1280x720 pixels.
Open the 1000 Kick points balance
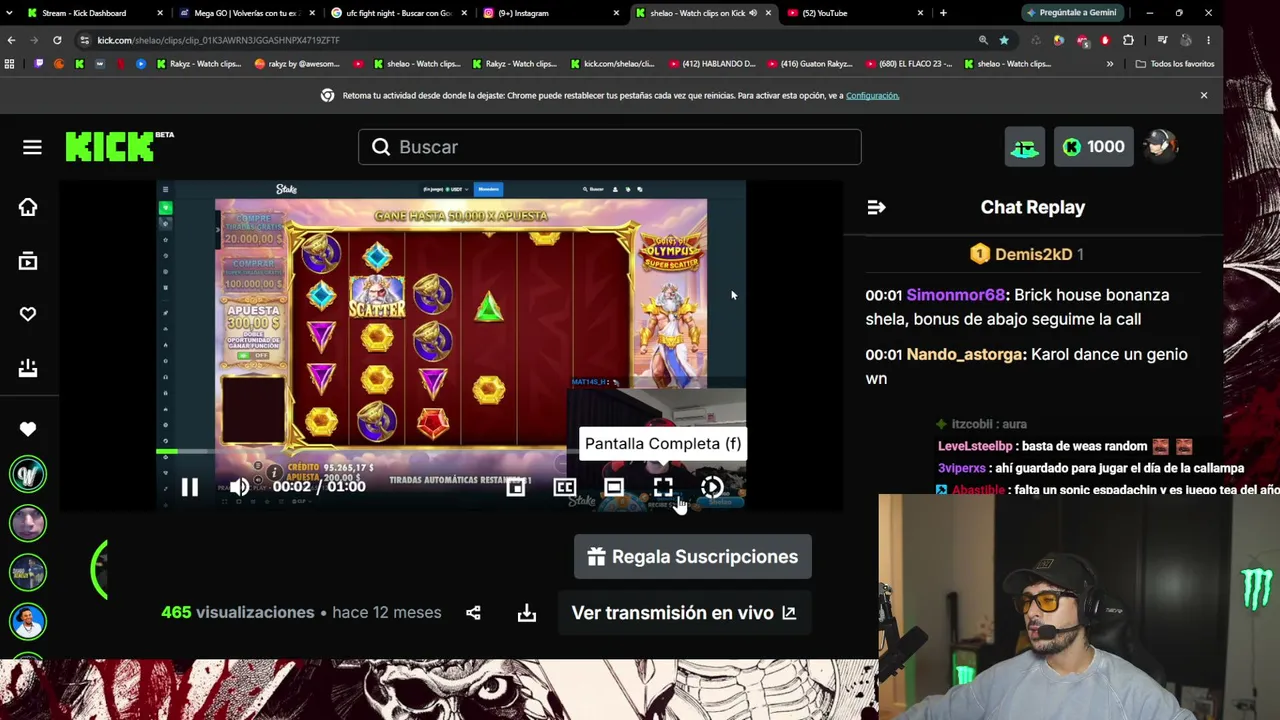[x=1093, y=147]
